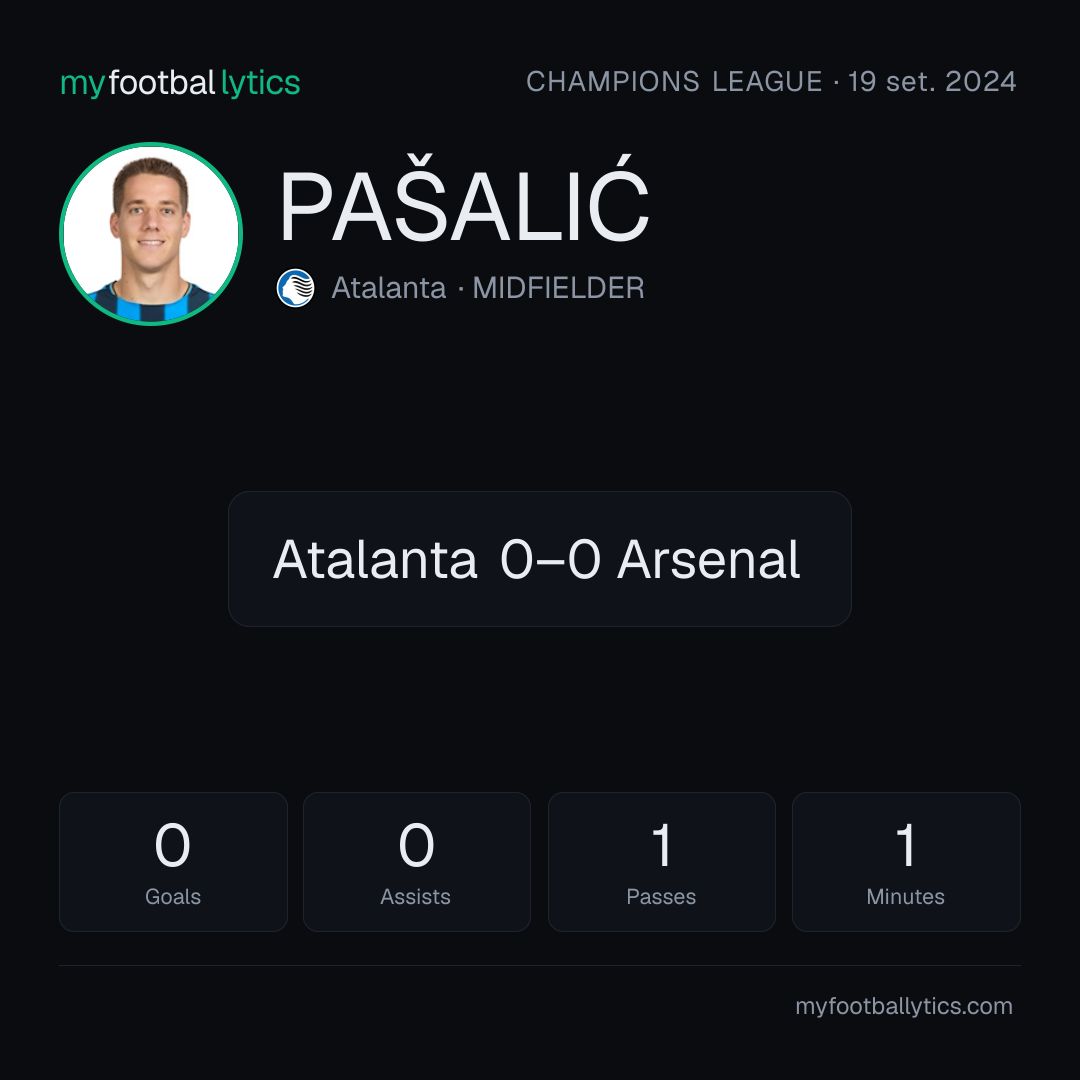Select the Minutes stat card
Image resolution: width=1080 pixels, height=1080 pixels.
click(906, 862)
